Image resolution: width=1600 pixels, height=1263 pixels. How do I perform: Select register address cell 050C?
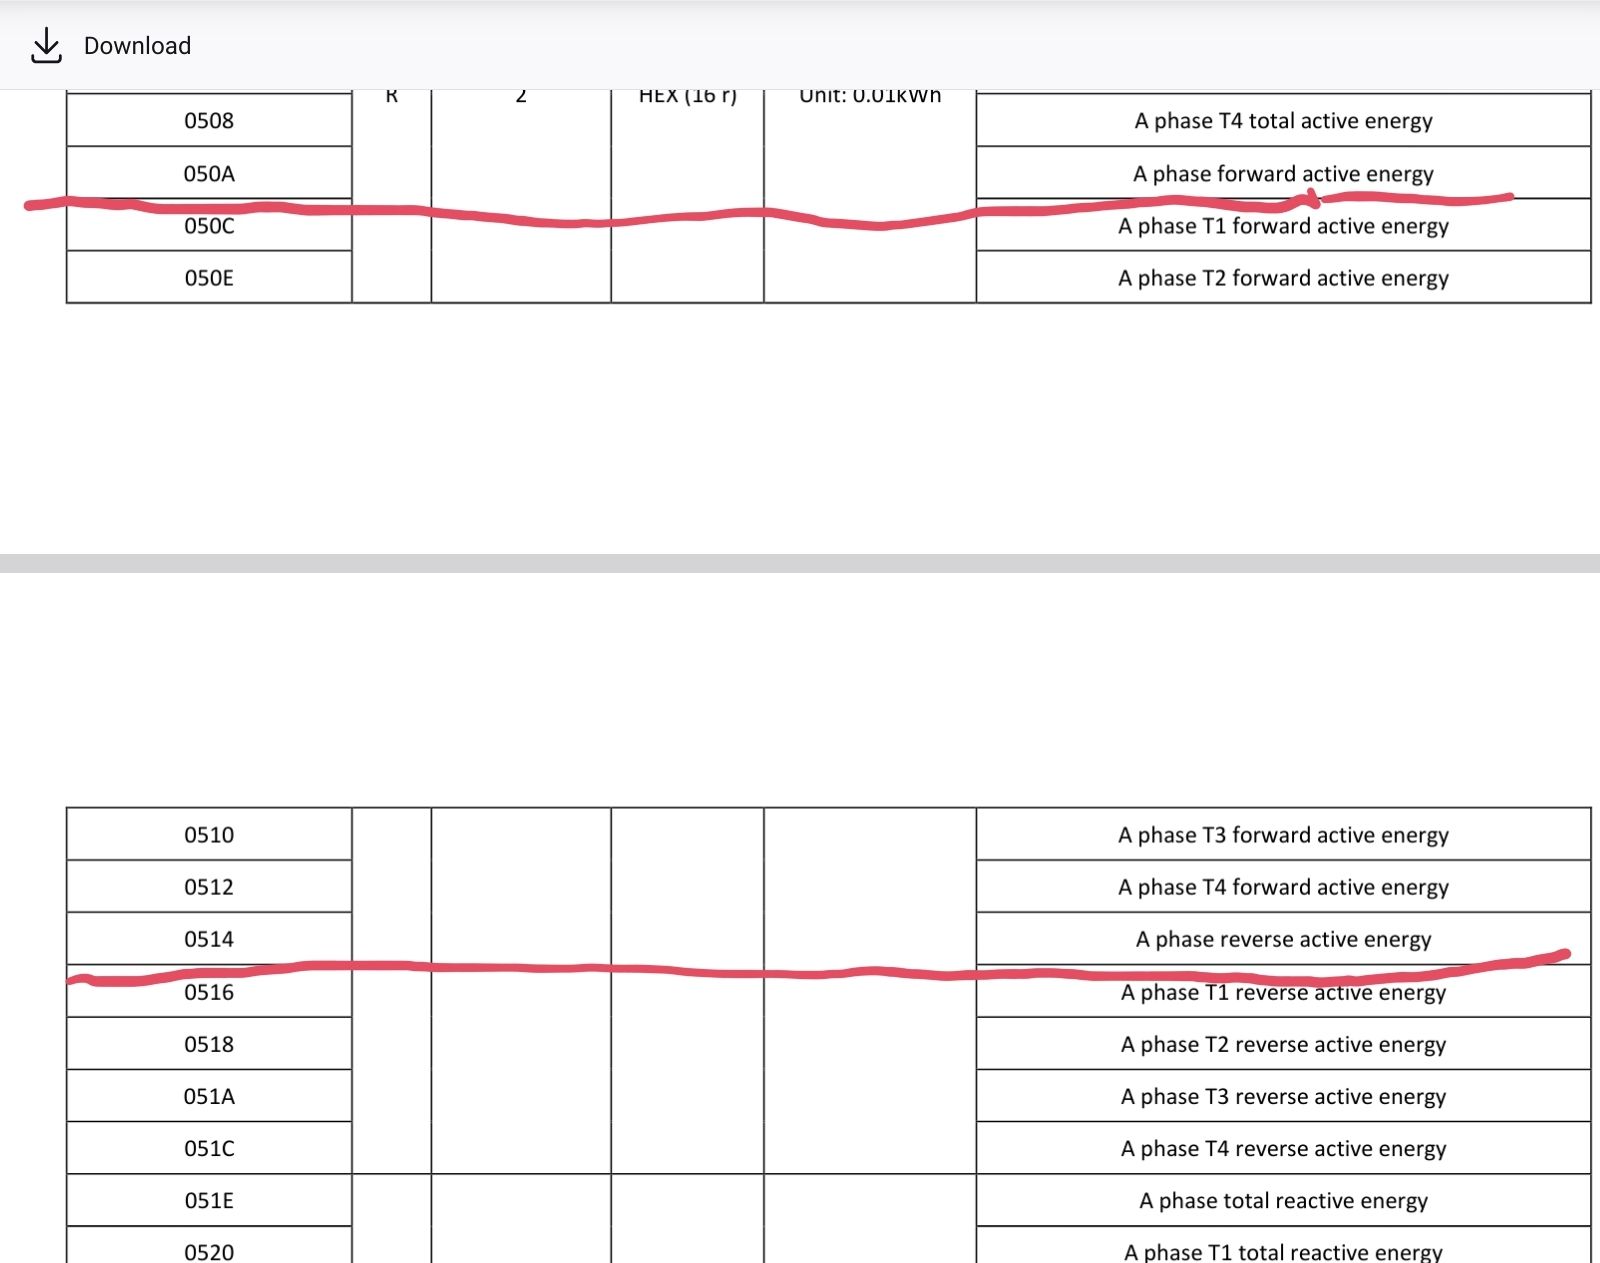(209, 225)
